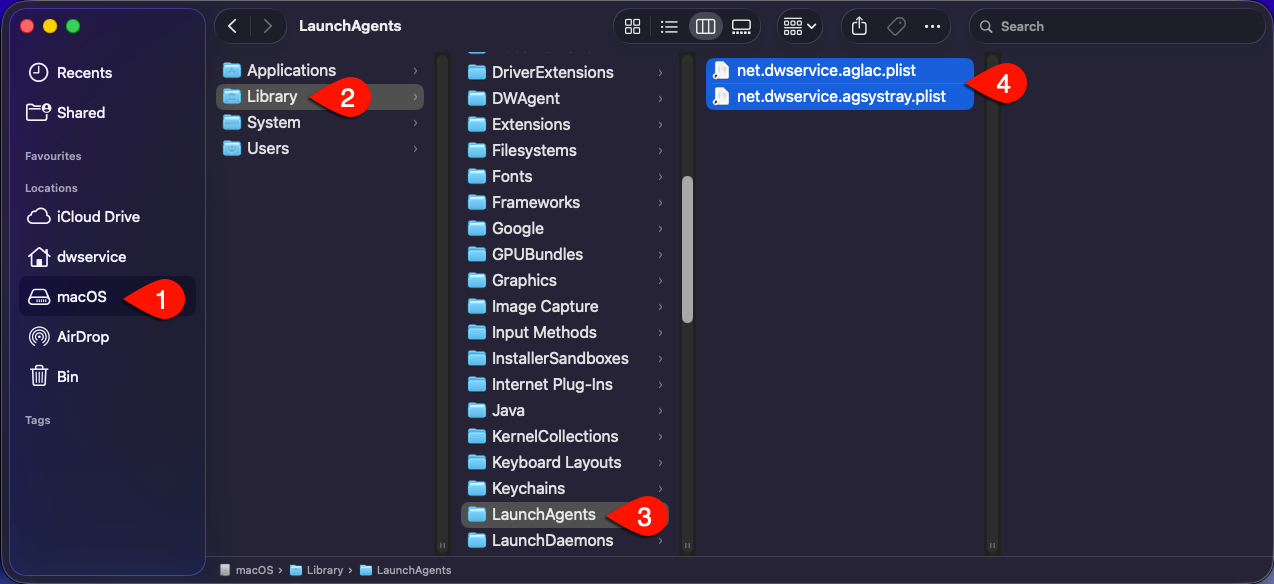Select the LaunchAgents folder
The width and height of the screenshot is (1274, 584).
[565, 514]
